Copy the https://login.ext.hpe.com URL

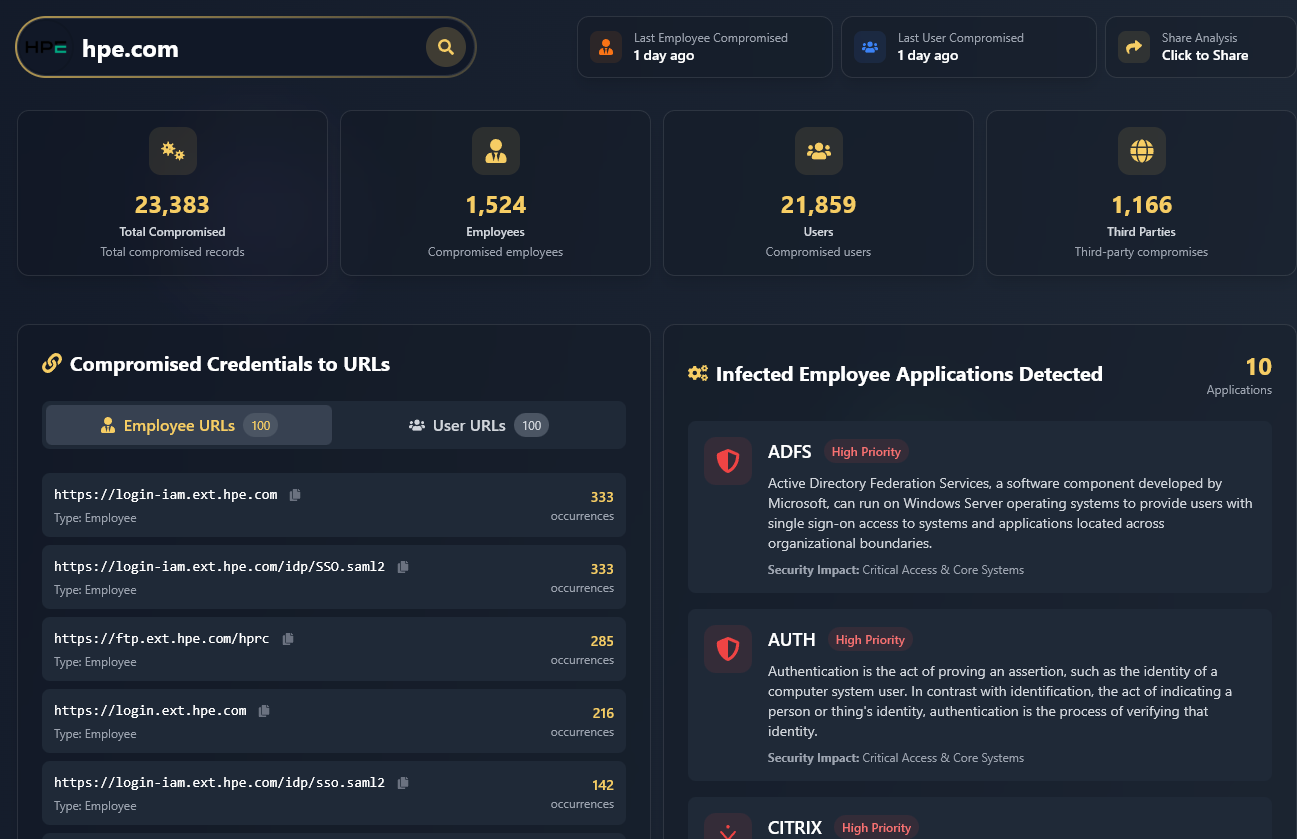coord(264,711)
